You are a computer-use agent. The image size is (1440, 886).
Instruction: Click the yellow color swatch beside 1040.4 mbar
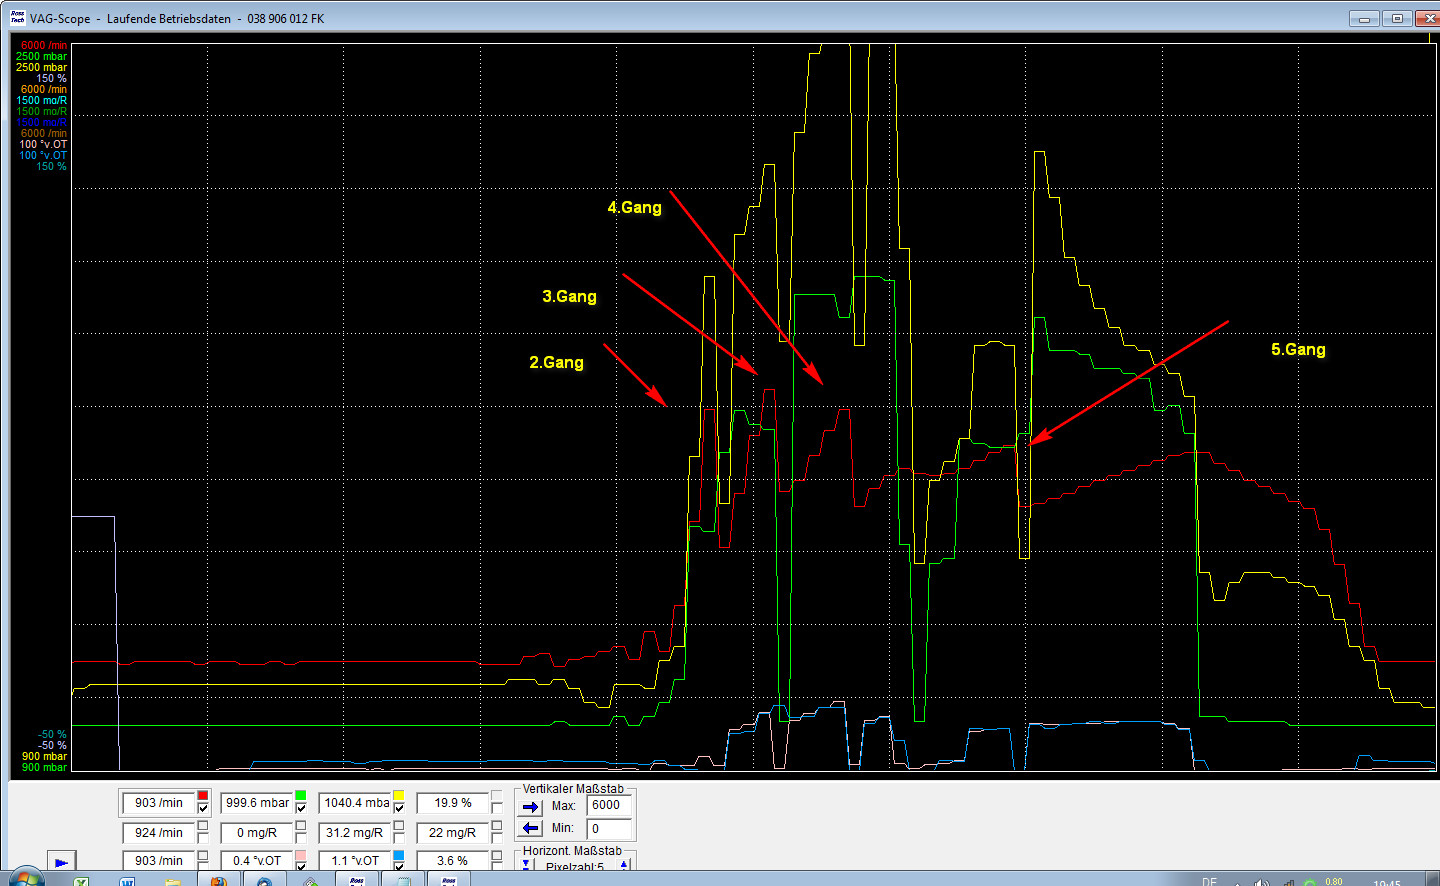point(398,796)
